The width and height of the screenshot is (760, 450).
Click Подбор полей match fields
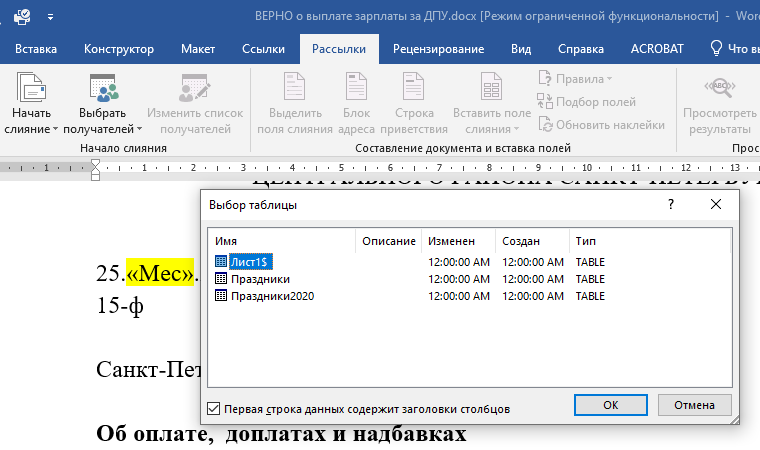click(586, 102)
